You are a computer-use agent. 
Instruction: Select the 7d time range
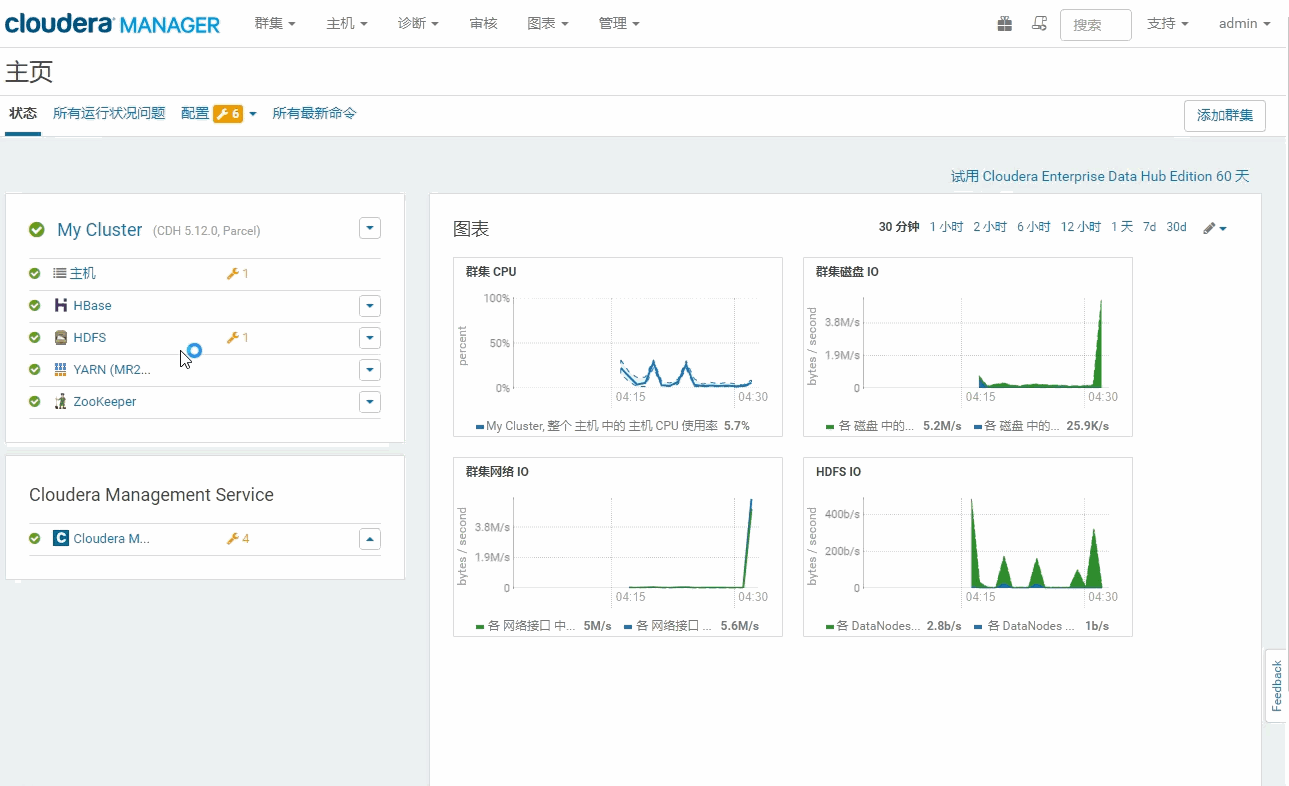click(1150, 227)
